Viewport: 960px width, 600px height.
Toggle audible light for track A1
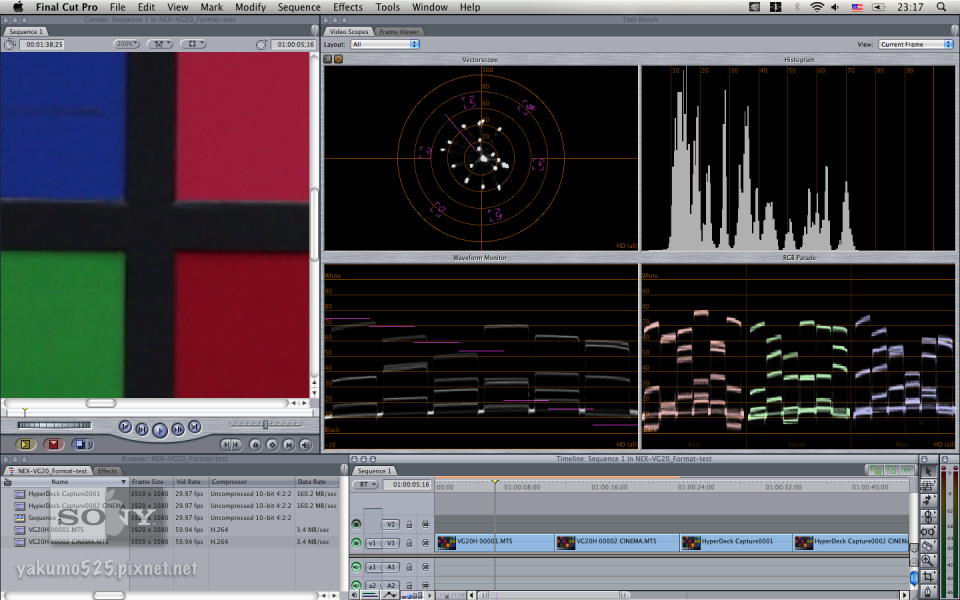coord(356,566)
